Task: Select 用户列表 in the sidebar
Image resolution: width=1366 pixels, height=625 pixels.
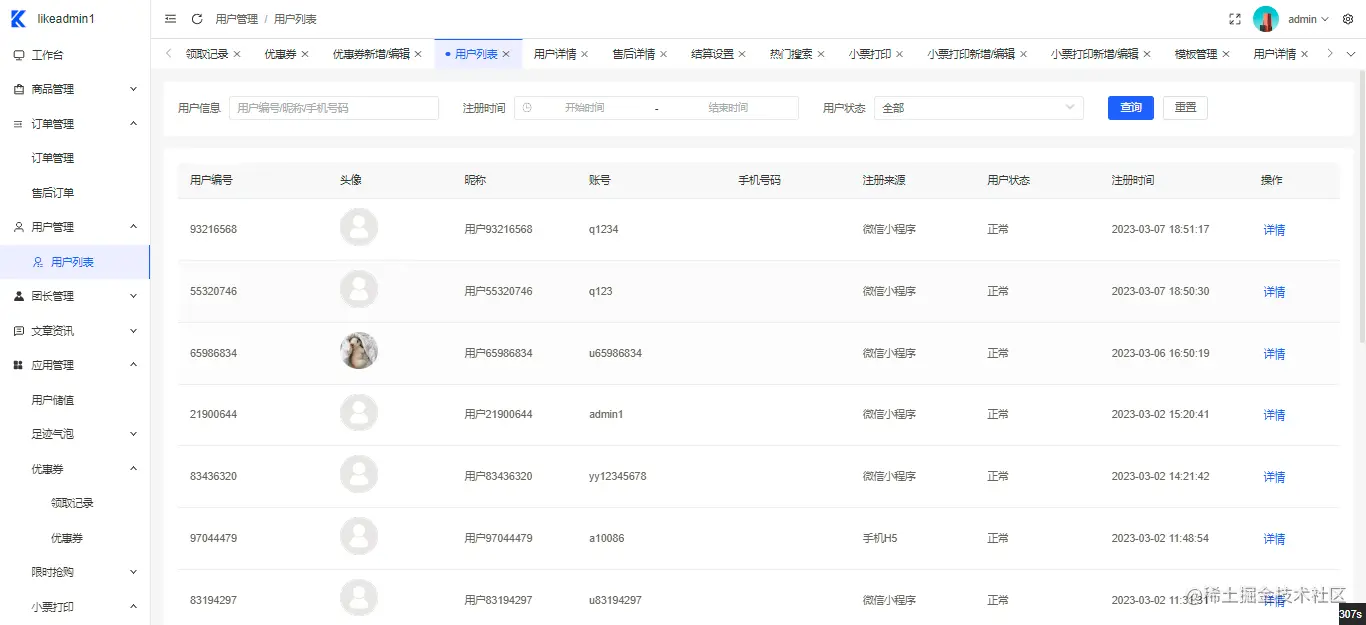Action: pyautogui.click(x=75, y=262)
